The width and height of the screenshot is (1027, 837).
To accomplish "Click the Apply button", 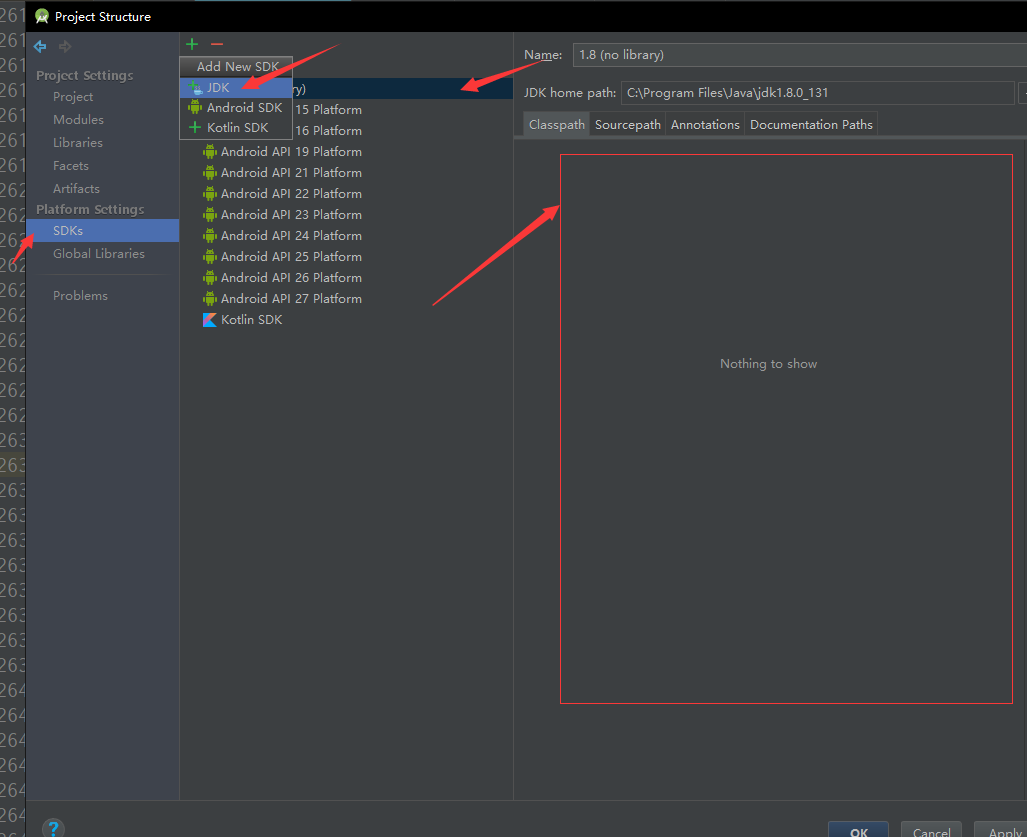I will point(1002,830).
